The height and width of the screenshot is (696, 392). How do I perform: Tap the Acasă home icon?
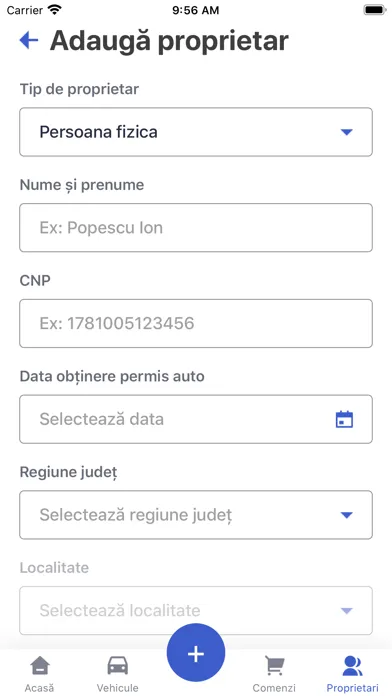[40, 666]
